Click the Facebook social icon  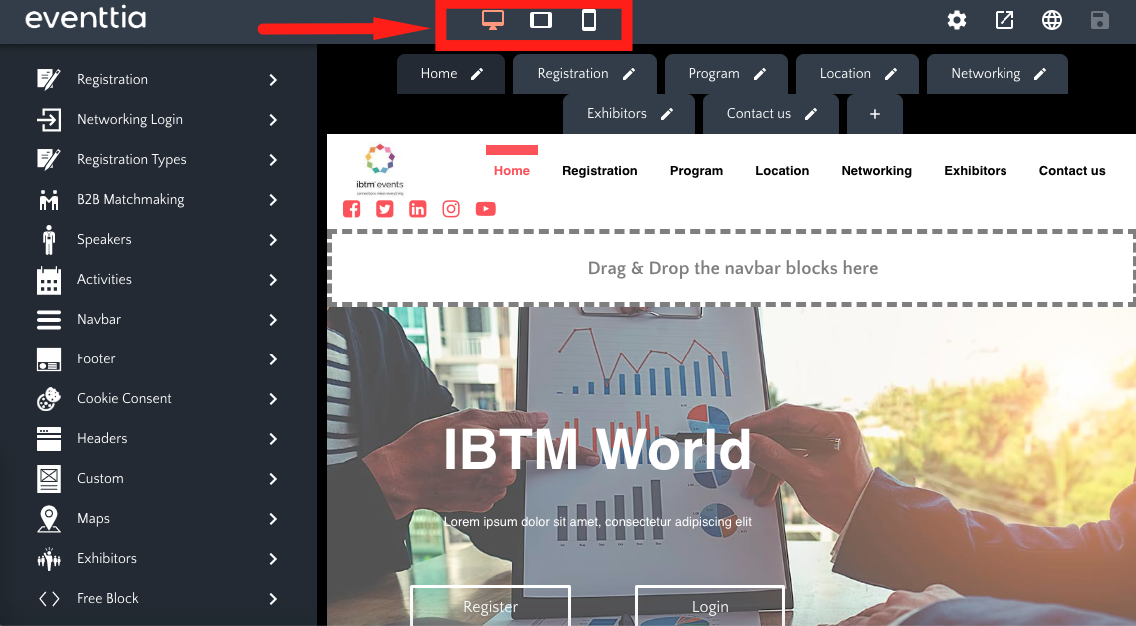(351, 209)
